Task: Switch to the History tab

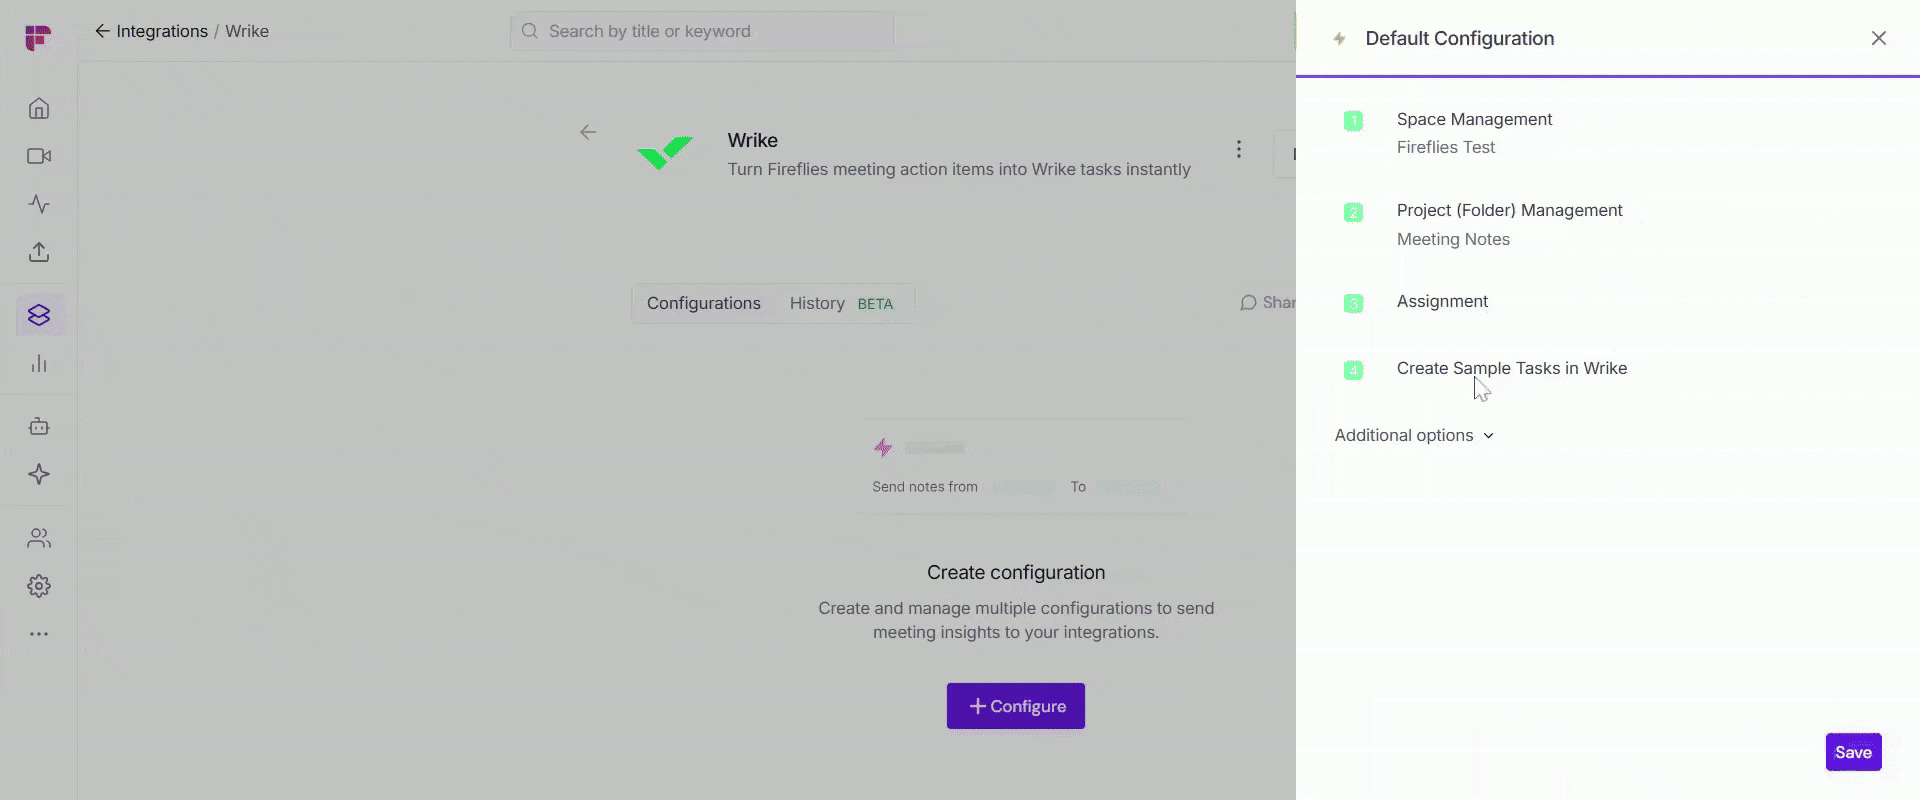Action: pyautogui.click(x=817, y=304)
